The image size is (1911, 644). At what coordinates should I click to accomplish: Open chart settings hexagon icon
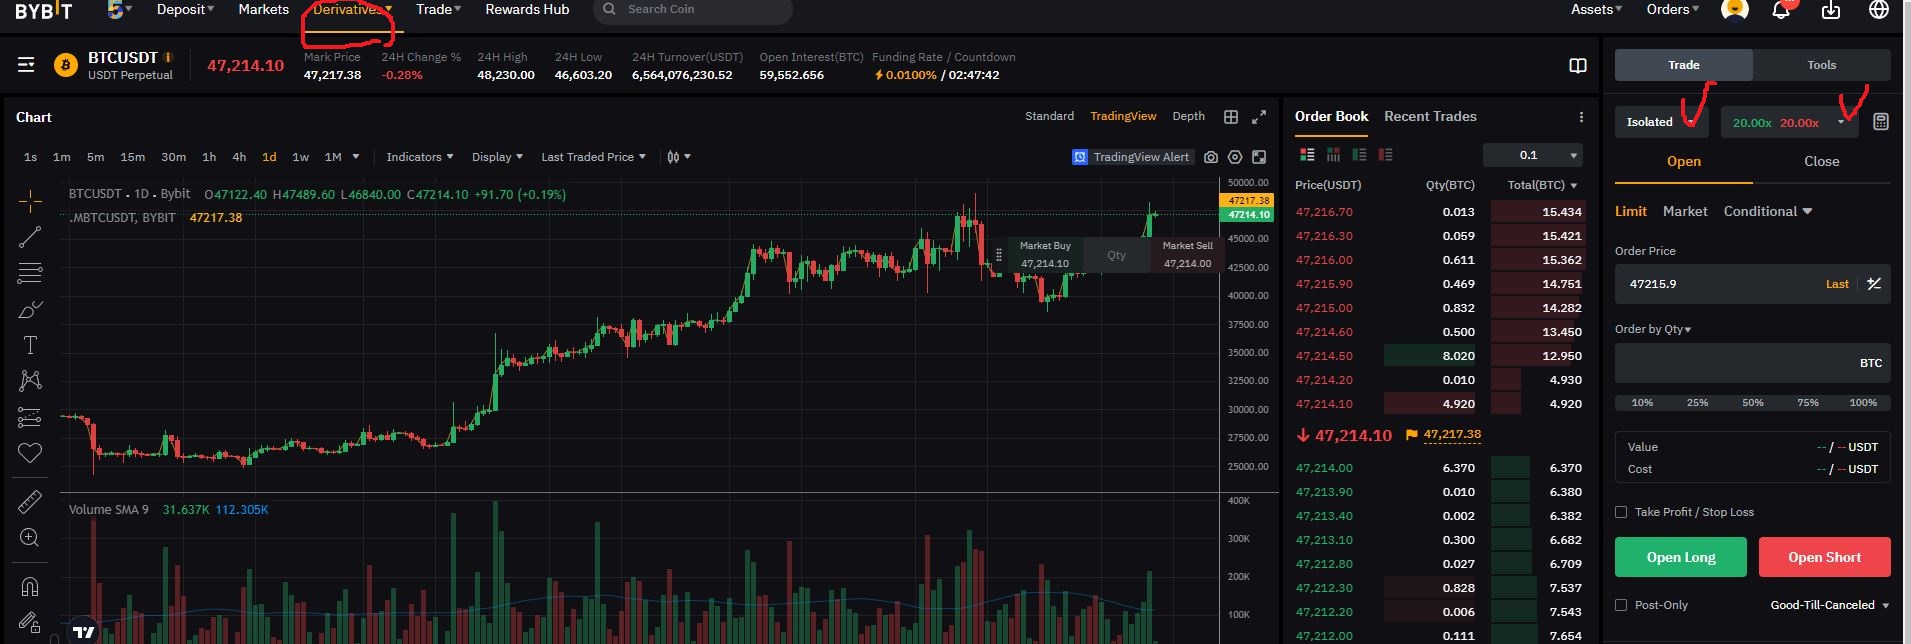tap(1235, 157)
